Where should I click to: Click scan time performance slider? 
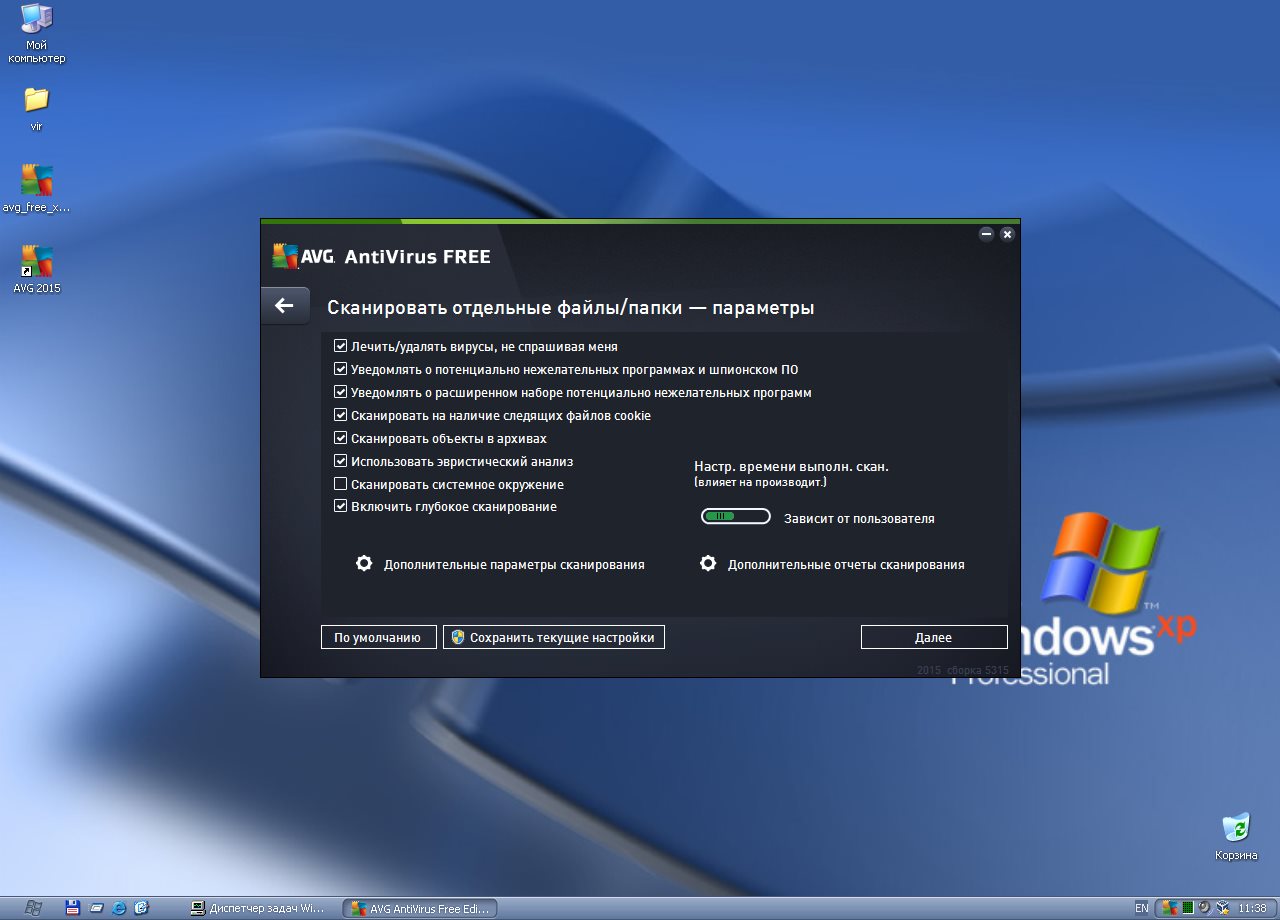coord(735,517)
